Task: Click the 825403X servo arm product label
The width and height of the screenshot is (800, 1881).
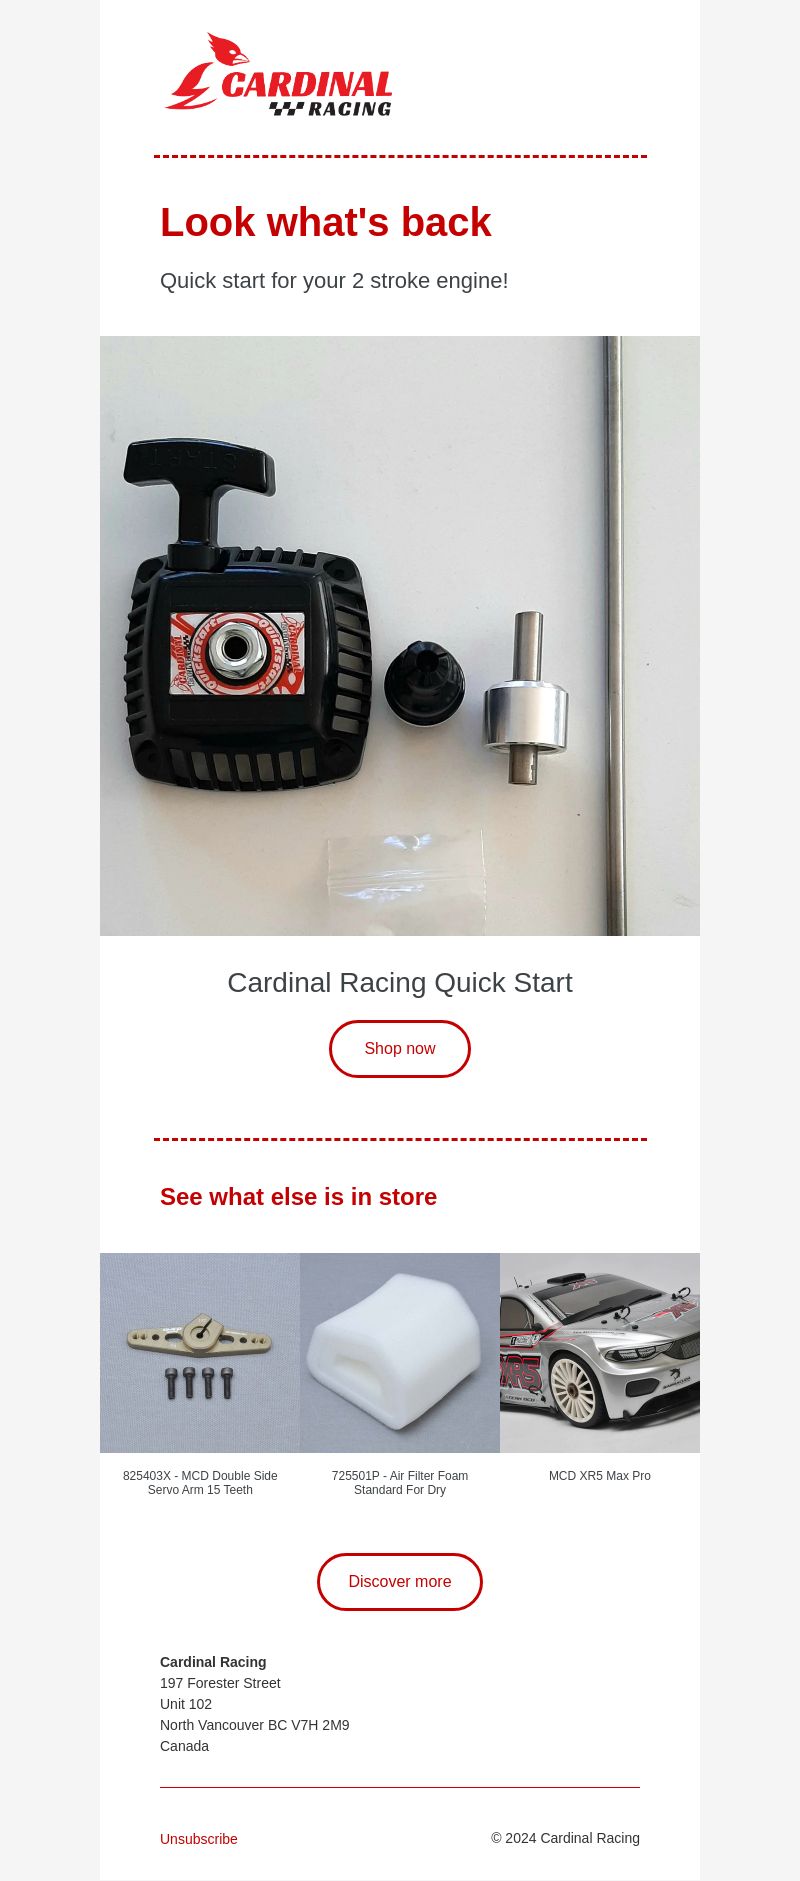Action: tap(200, 1483)
